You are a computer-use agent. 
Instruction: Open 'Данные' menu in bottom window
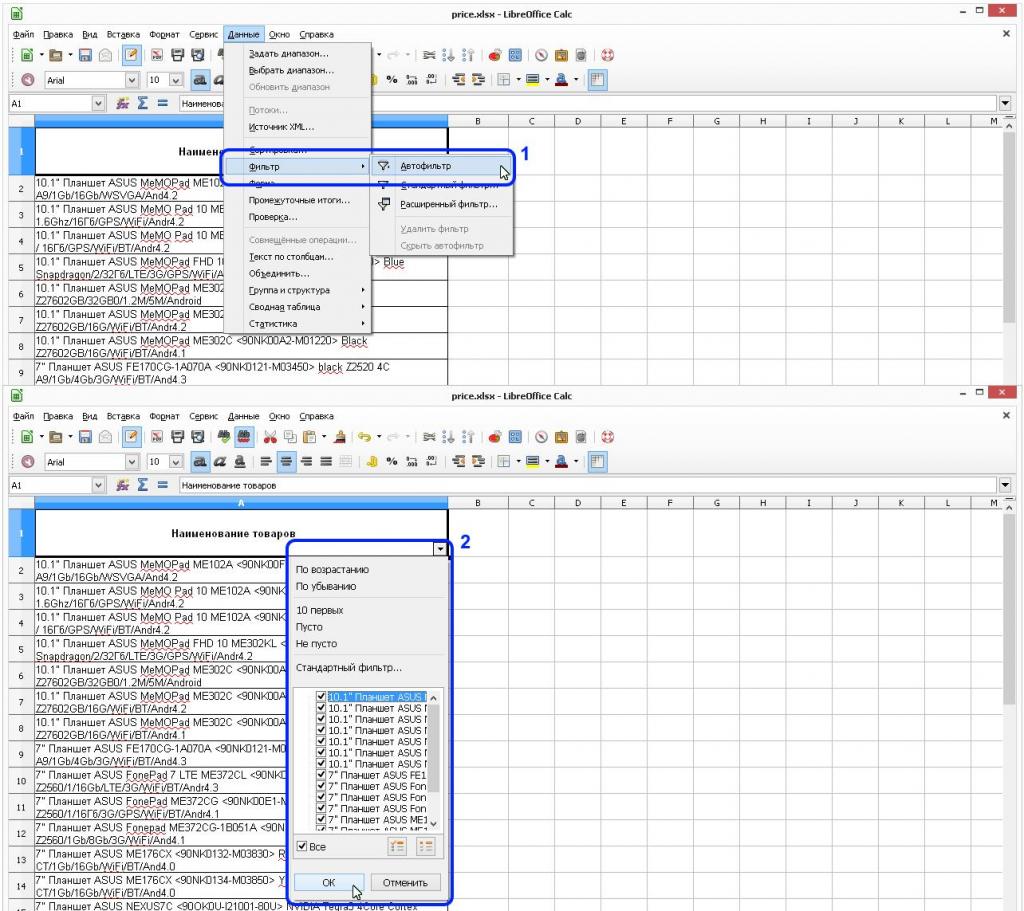(243, 416)
